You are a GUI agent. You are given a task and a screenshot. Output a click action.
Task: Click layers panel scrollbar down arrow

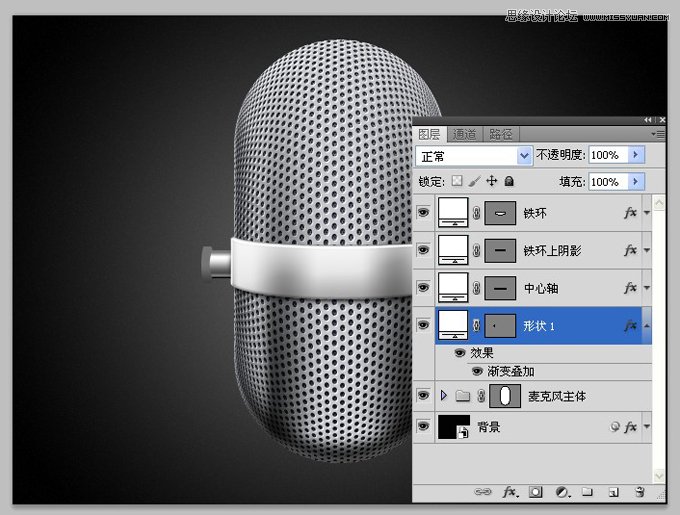tap(659, 476)
